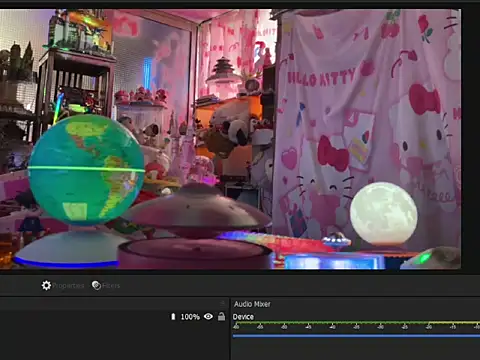Click the levitating silver disc in preview
Image resolution: width=480 pixels, height=360 pixels.
(x=197, y=210)
